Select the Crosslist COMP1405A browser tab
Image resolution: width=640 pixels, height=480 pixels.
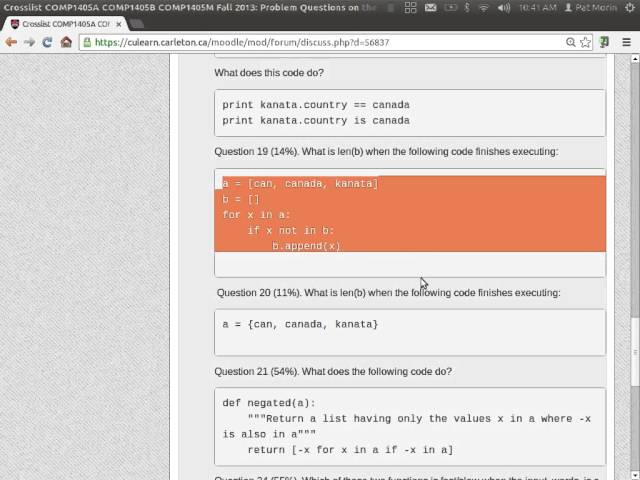[x=65, y=24]
